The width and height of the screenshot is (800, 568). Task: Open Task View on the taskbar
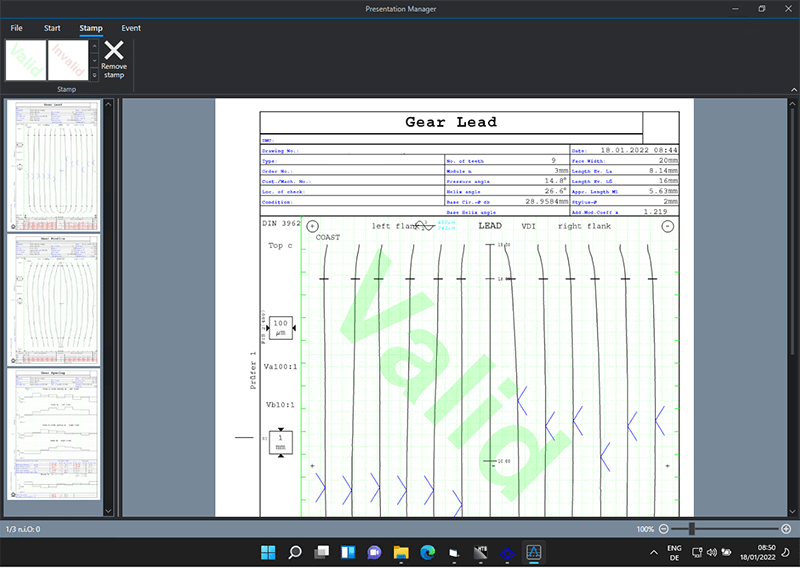click(321, 552)
